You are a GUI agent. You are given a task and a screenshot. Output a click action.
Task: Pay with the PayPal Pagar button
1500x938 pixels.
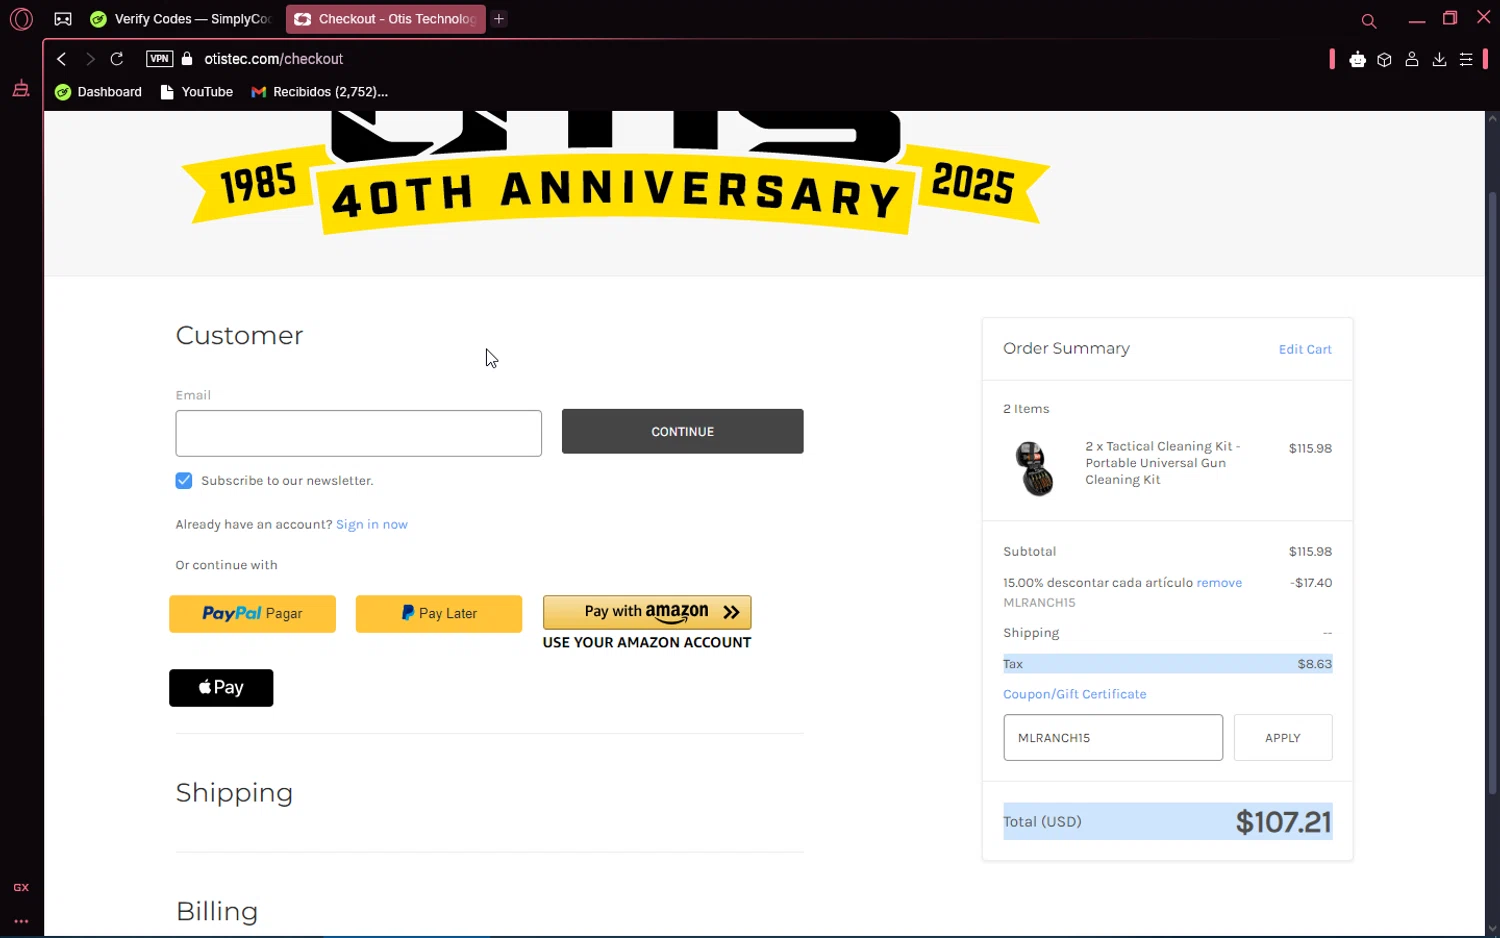252,613
